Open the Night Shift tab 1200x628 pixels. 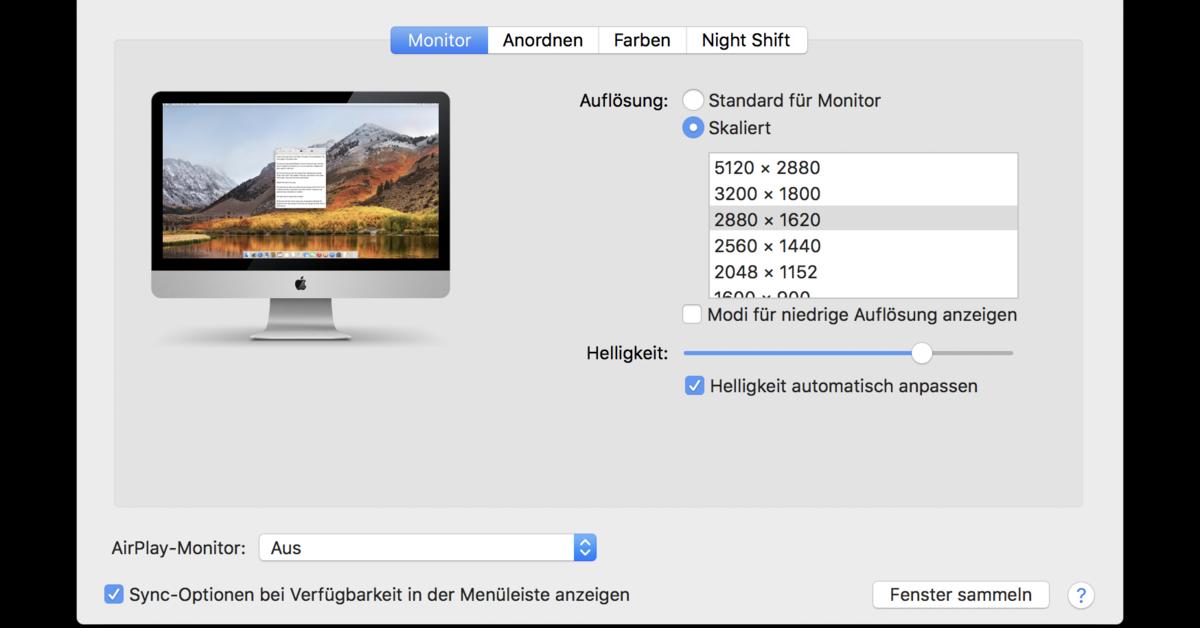click(x=746, y=40)
